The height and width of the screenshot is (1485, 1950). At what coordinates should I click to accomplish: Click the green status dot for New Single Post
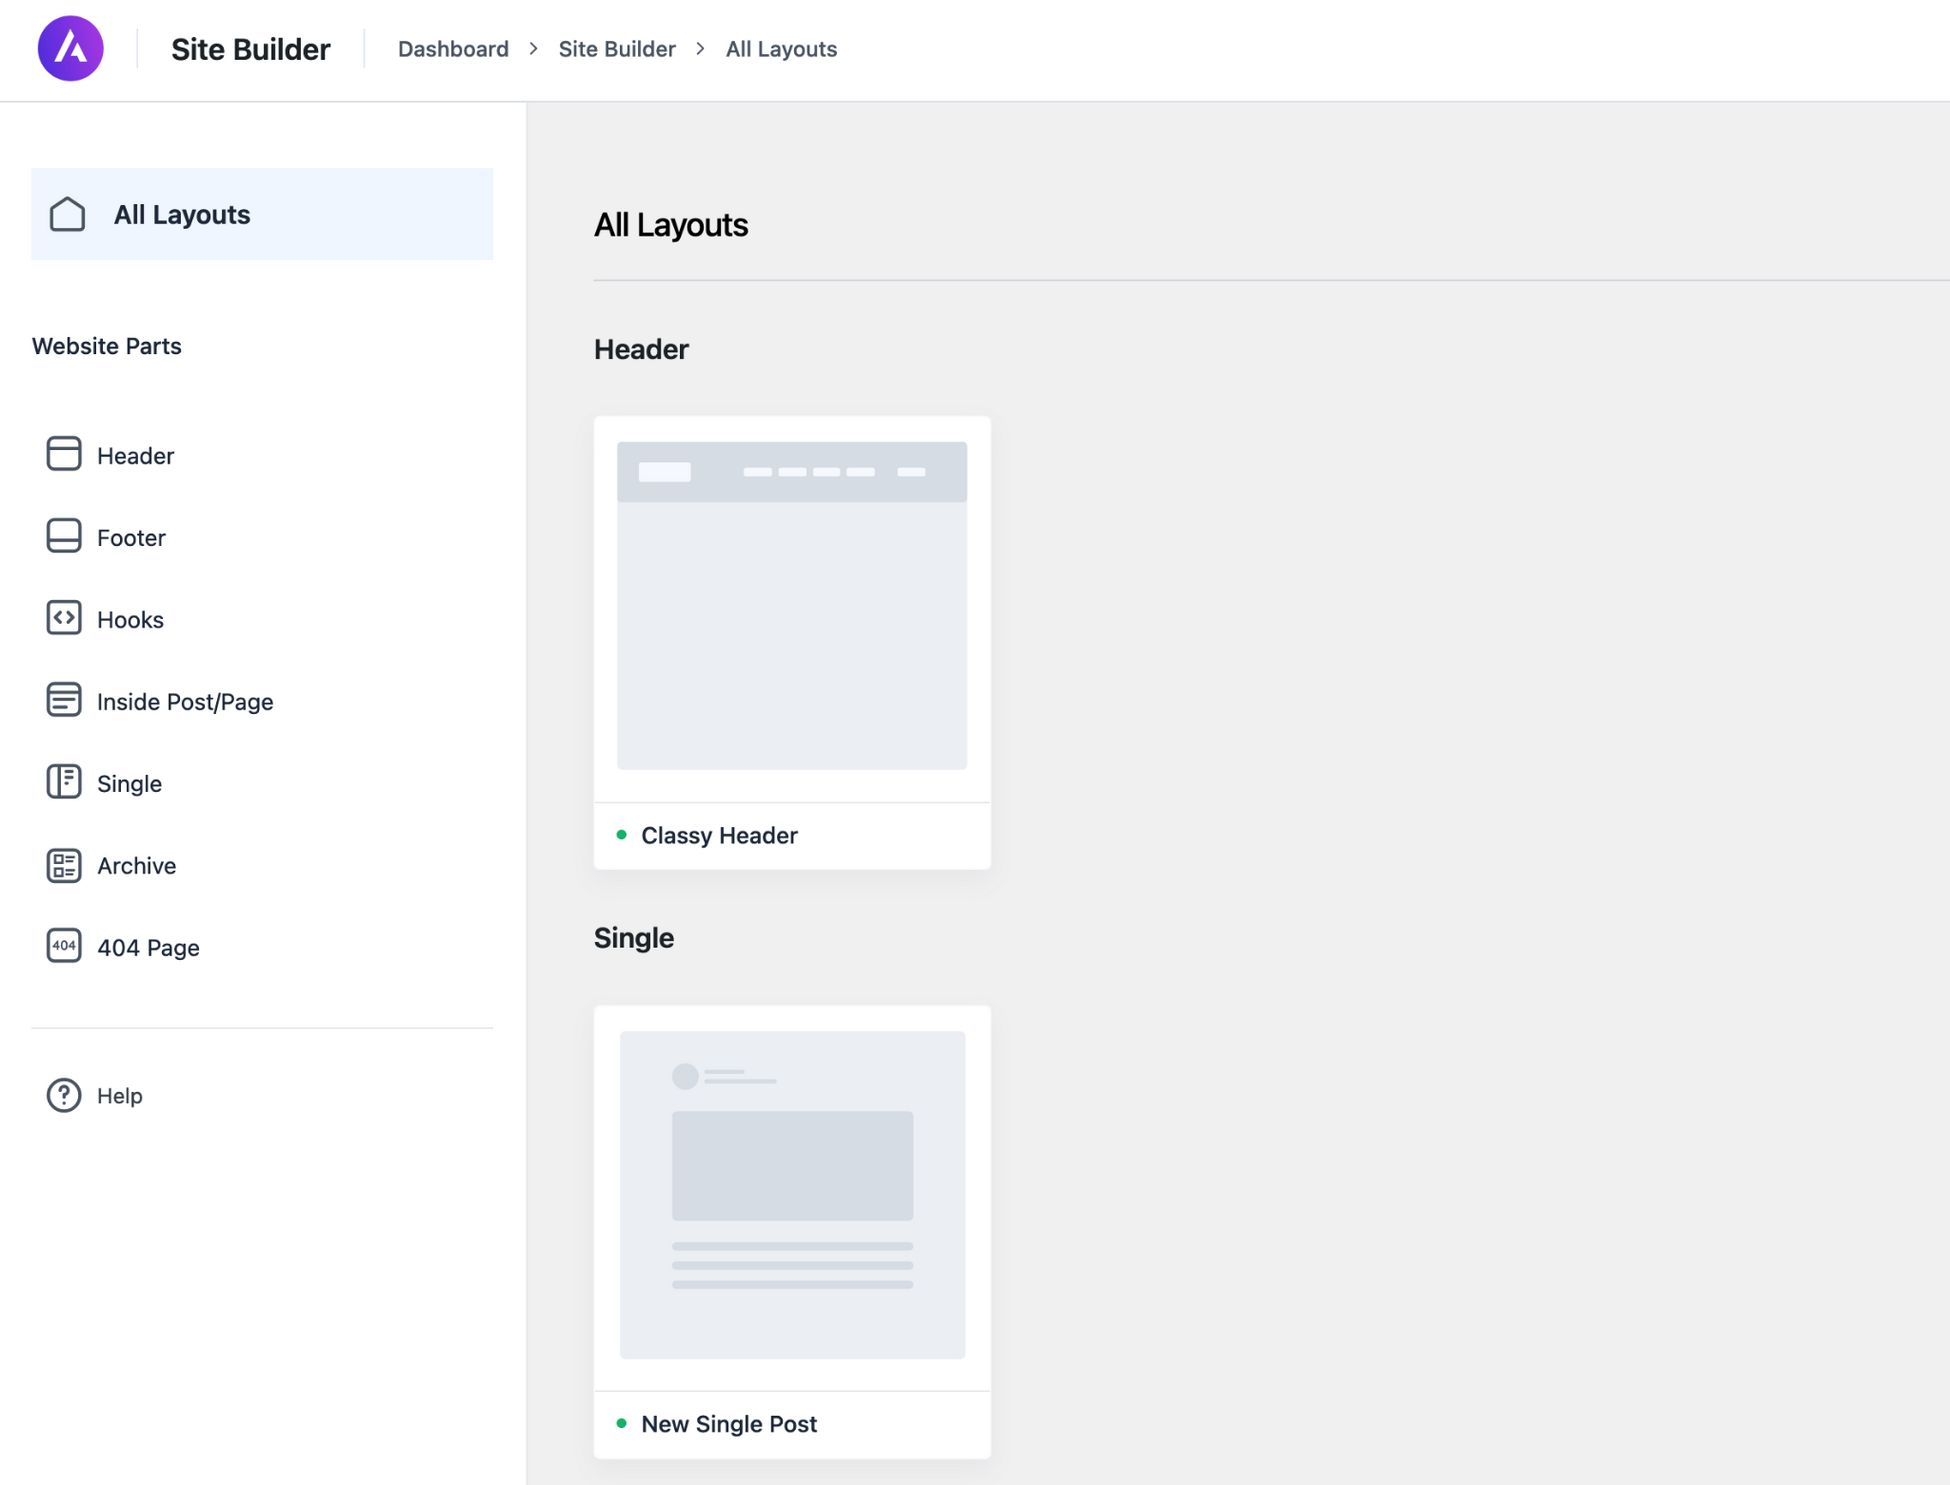pos(622,1423)
